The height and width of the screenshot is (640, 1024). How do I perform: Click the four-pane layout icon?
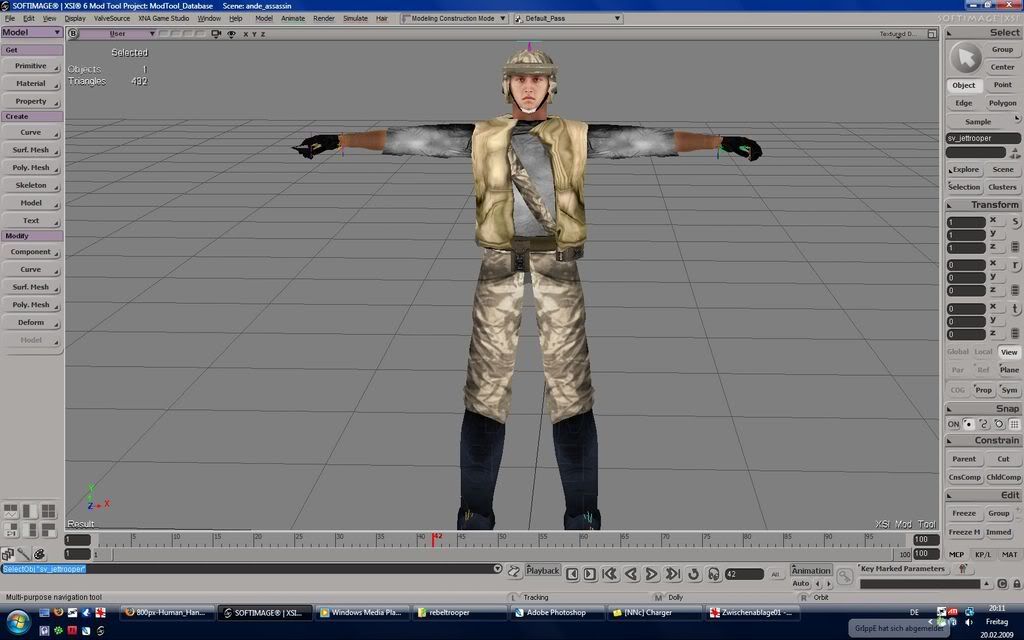pos(48,511)
